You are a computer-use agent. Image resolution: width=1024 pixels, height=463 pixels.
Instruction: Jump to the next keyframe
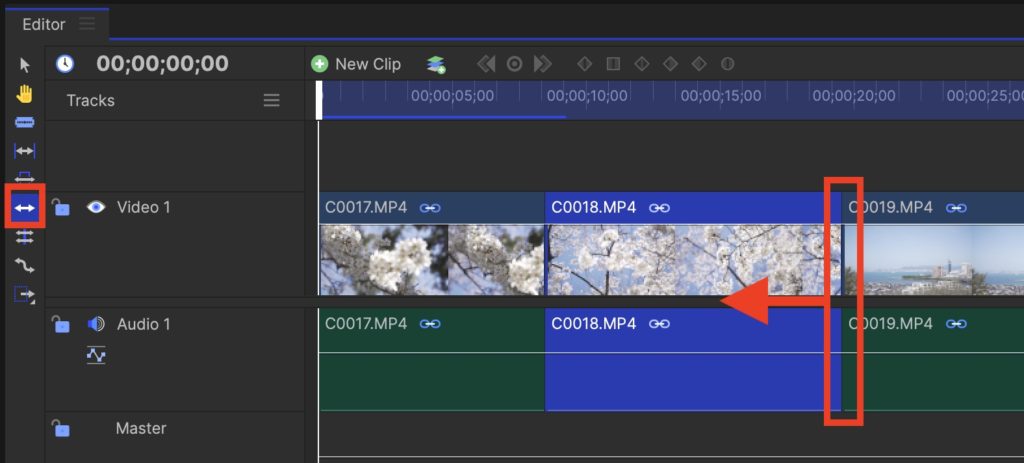point(543,64)
